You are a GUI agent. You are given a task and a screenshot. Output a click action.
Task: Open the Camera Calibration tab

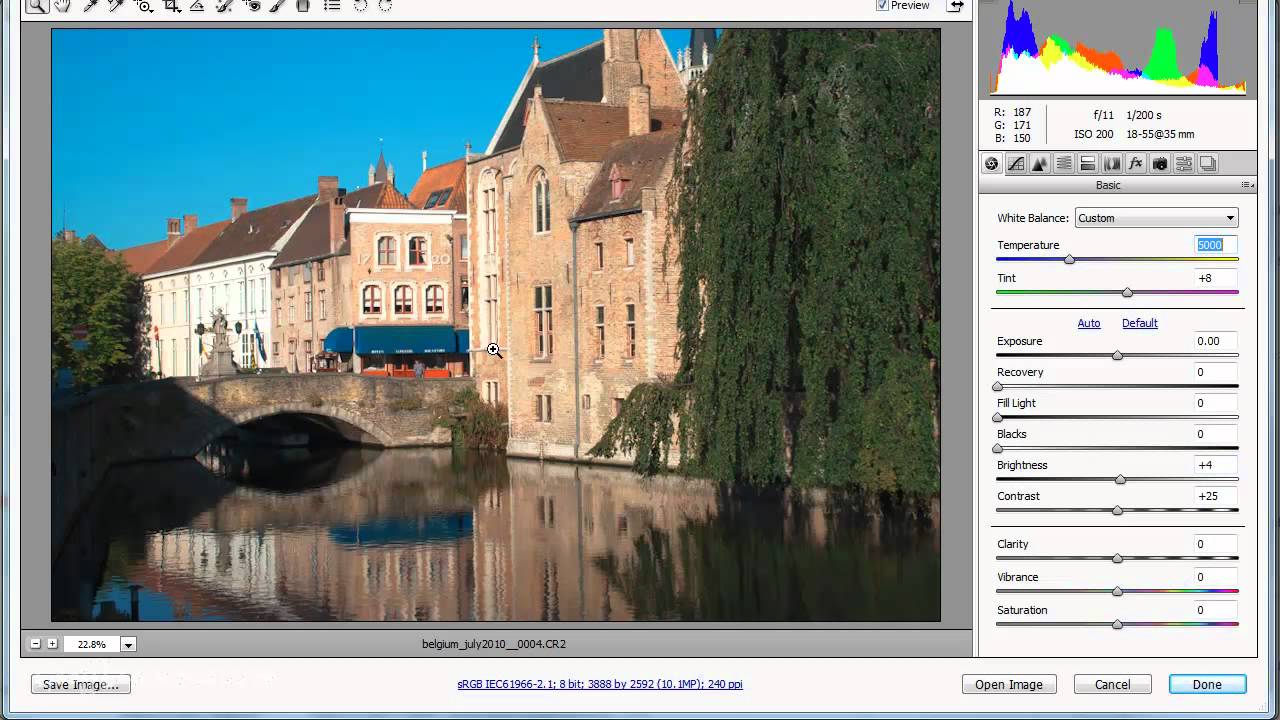pyautogui.click(x=1160, y=164)
